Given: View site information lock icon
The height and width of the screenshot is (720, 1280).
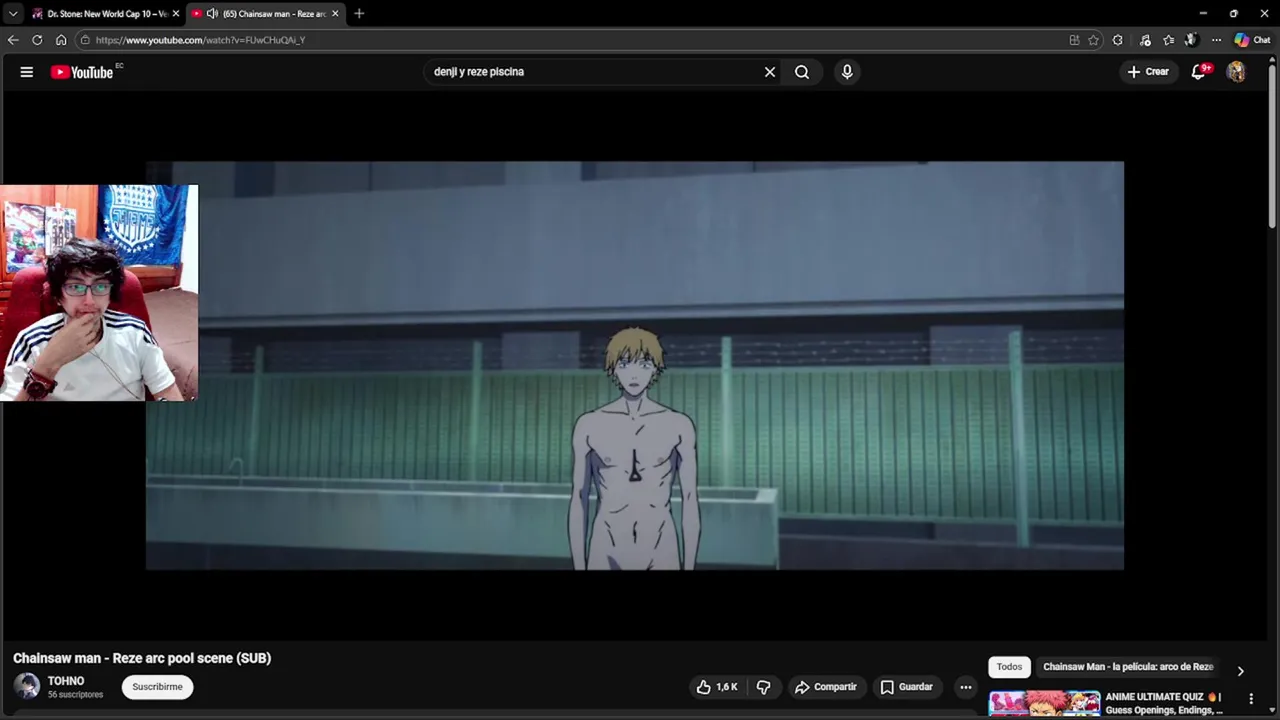Looking at the screenshot, I should (x=86, y=40).
